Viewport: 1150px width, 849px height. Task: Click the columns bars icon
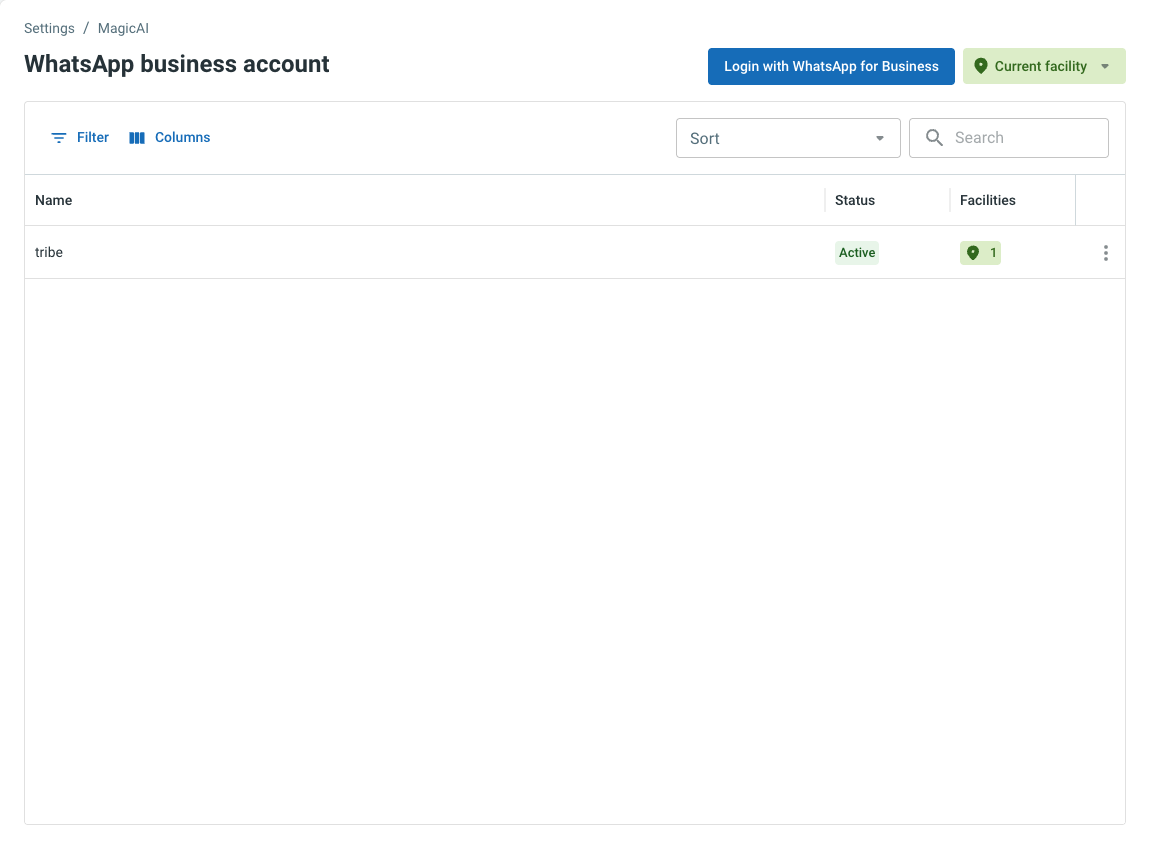[136, 138]
